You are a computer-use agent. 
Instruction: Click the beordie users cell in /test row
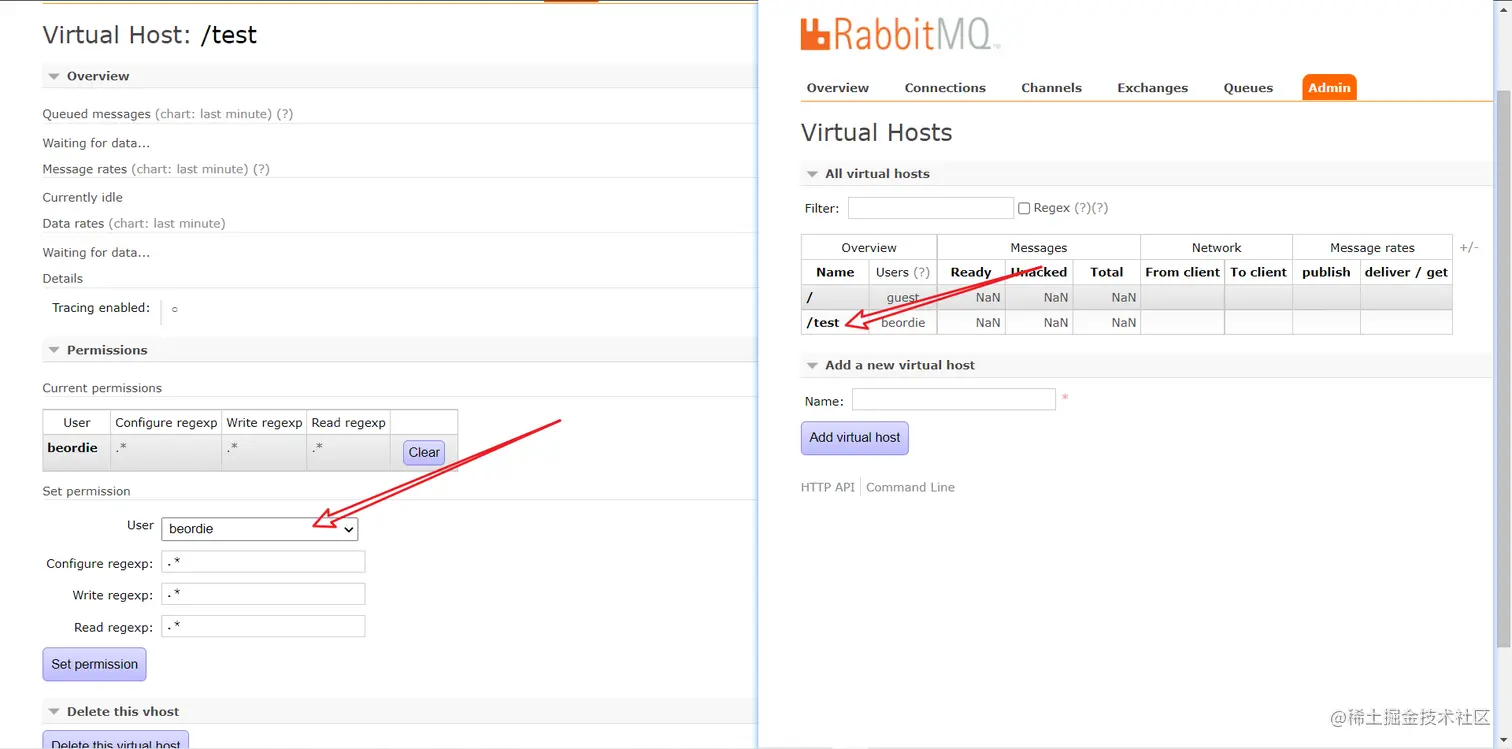[x=903, y=323]
